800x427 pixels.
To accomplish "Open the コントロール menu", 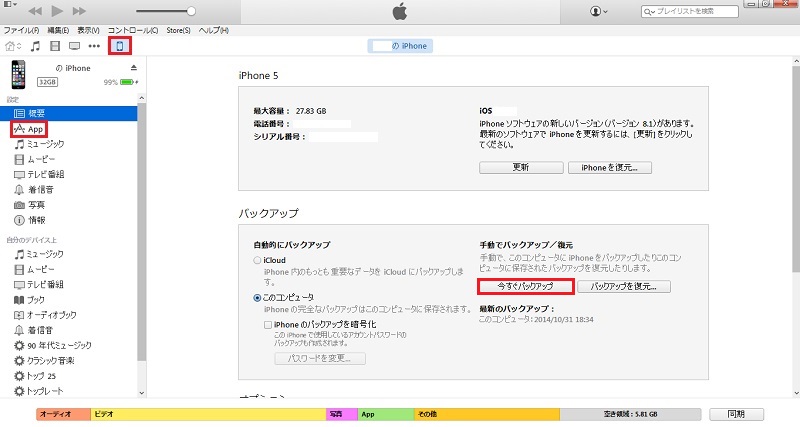I will pos(133,30).
